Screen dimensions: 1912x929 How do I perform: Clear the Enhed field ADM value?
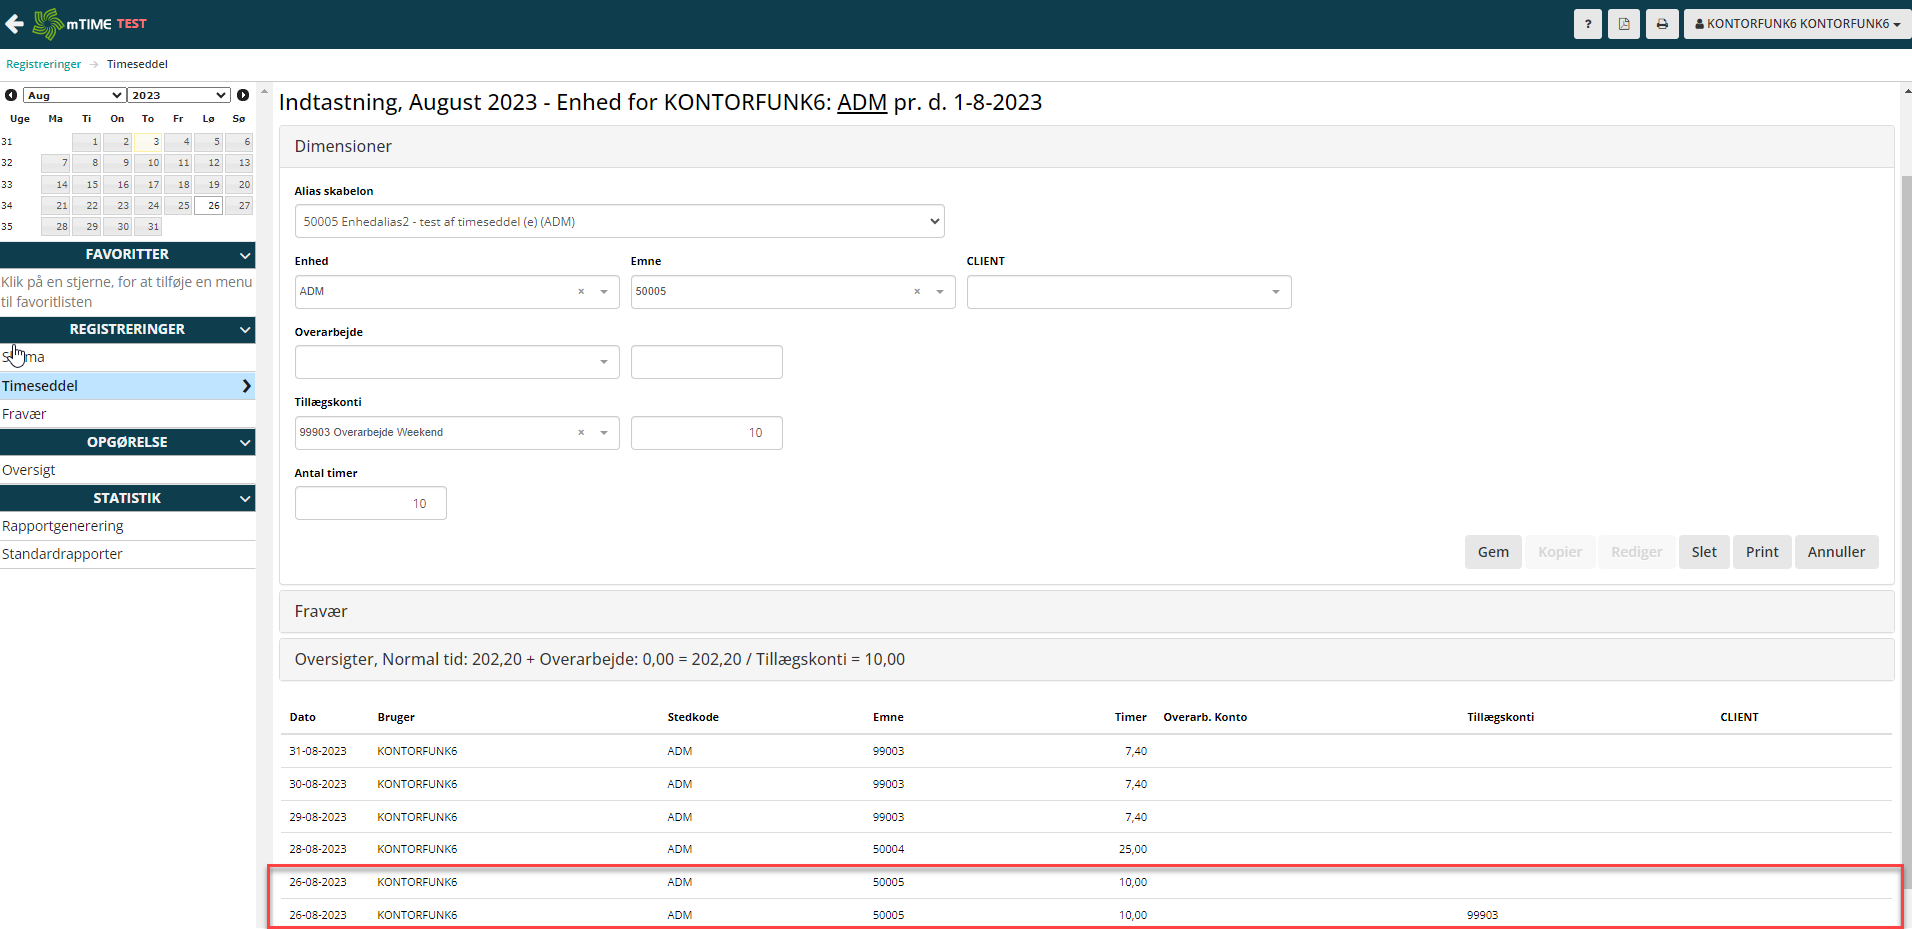(x=581, y=292)
